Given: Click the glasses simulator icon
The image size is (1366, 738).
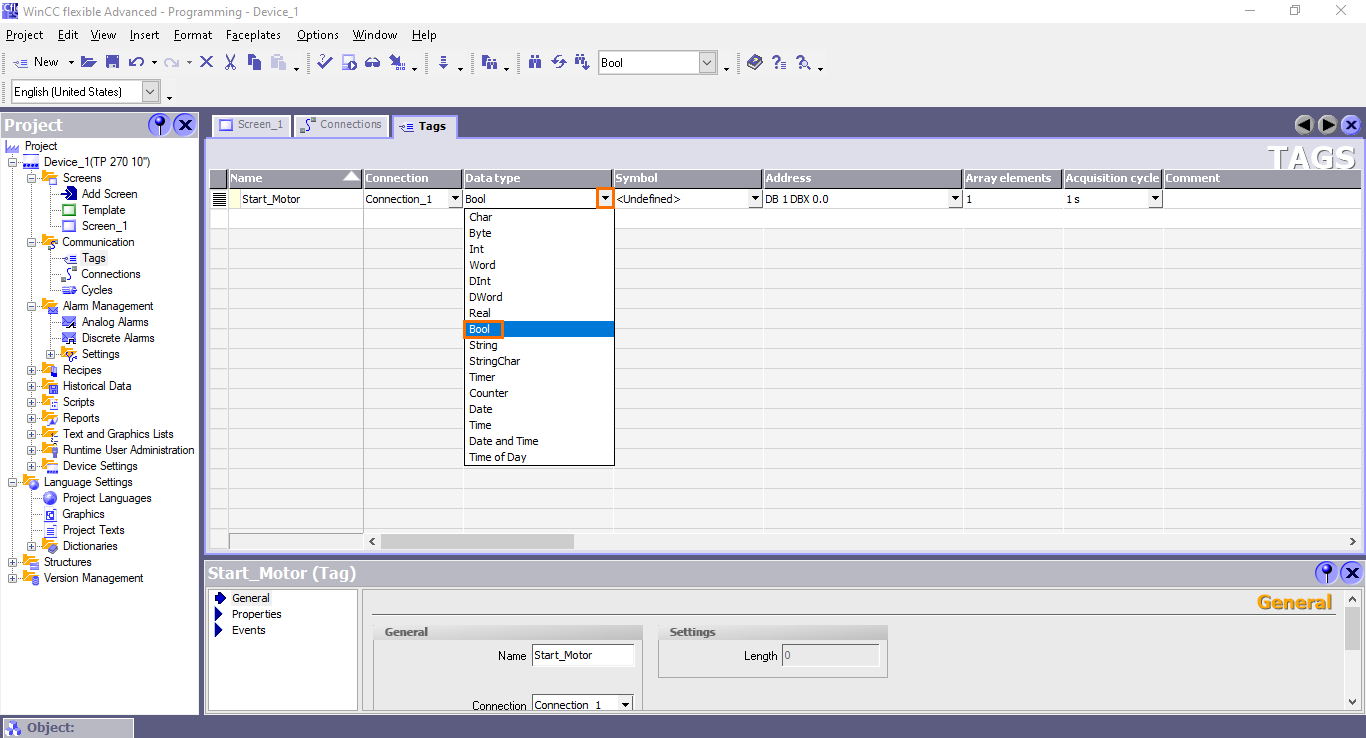Looking at the screenshot, I should point(372,62).
